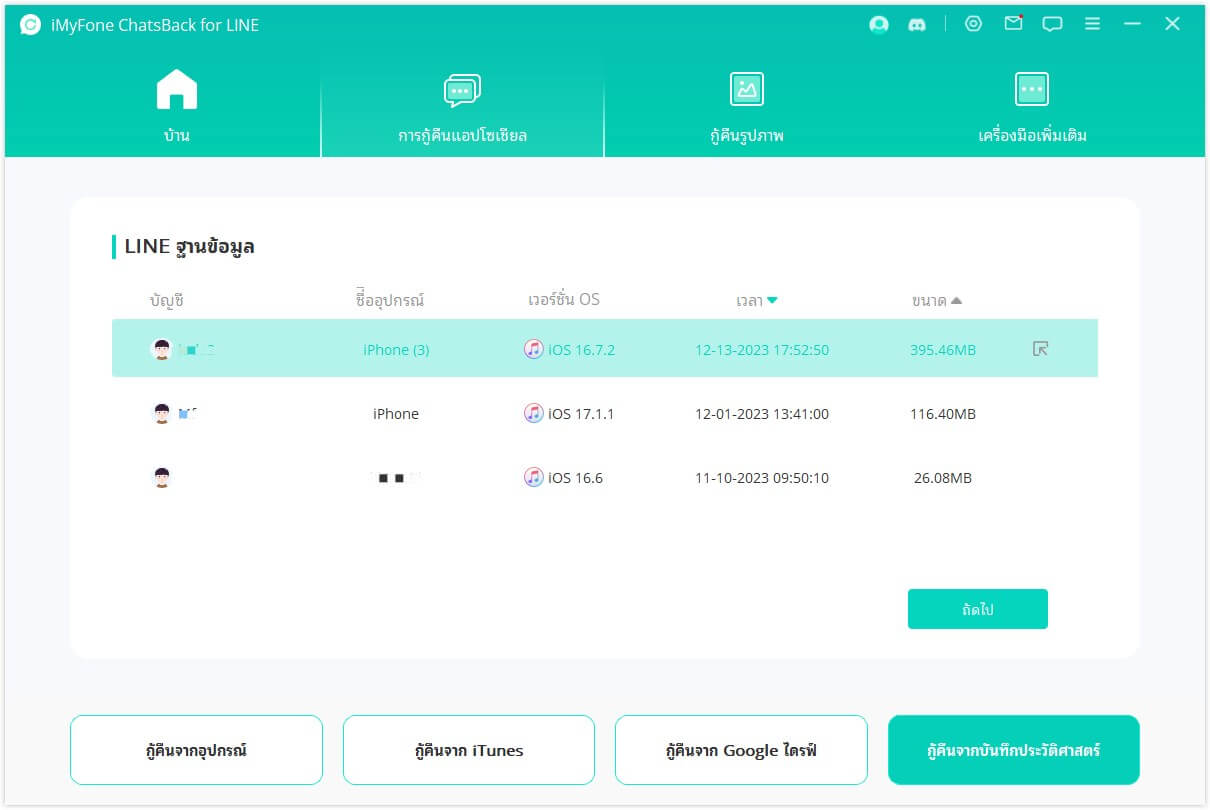Switch to the เครื่องมือเพิ่มเติม tab
Image resolution: width=1210 pixels, height=810 pixels.
click(x=1032, y=107)
